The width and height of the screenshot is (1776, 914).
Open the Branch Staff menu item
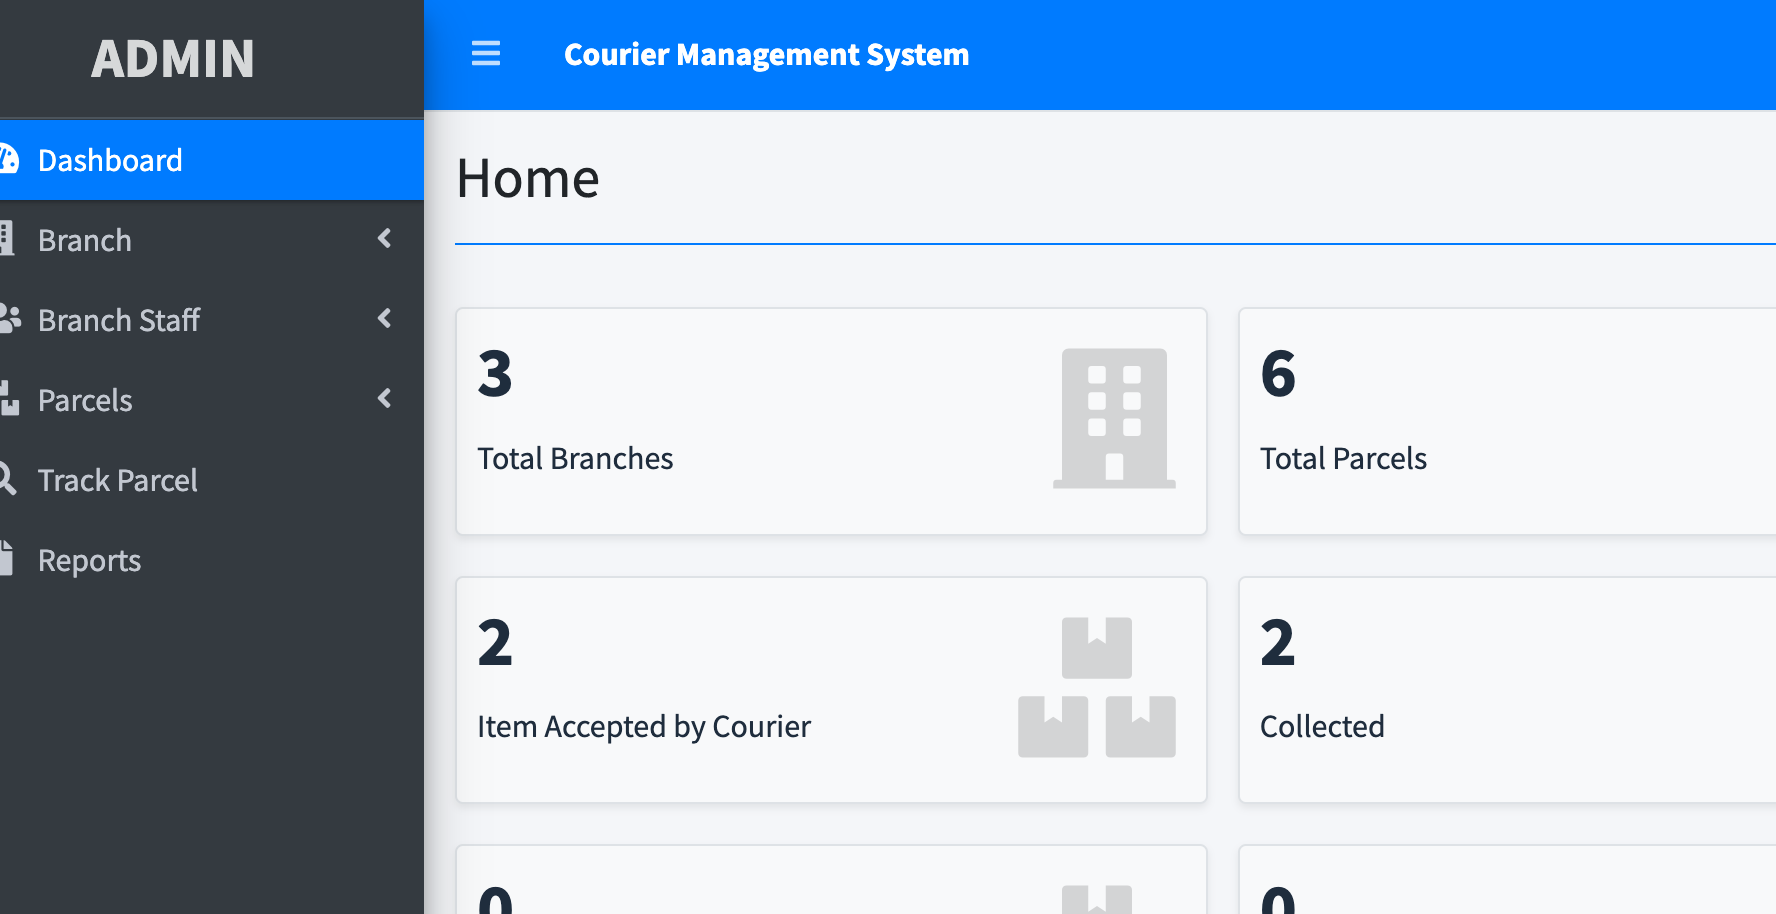coord(212,320)
